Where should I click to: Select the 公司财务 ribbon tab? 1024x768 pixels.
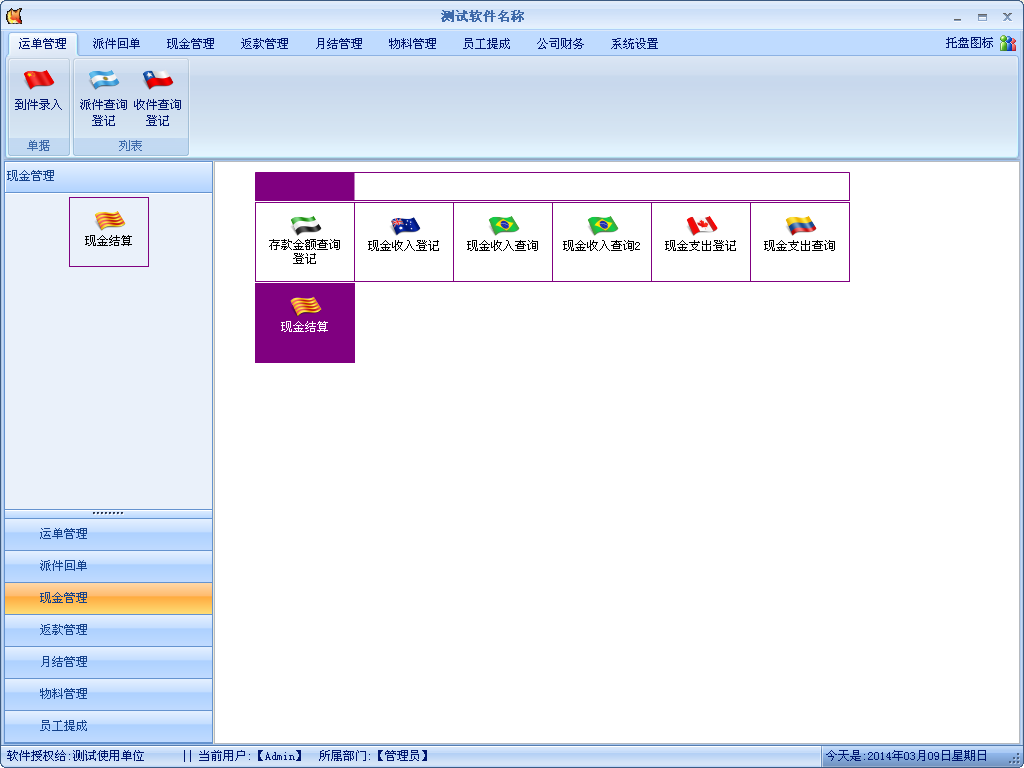point(560,44)
